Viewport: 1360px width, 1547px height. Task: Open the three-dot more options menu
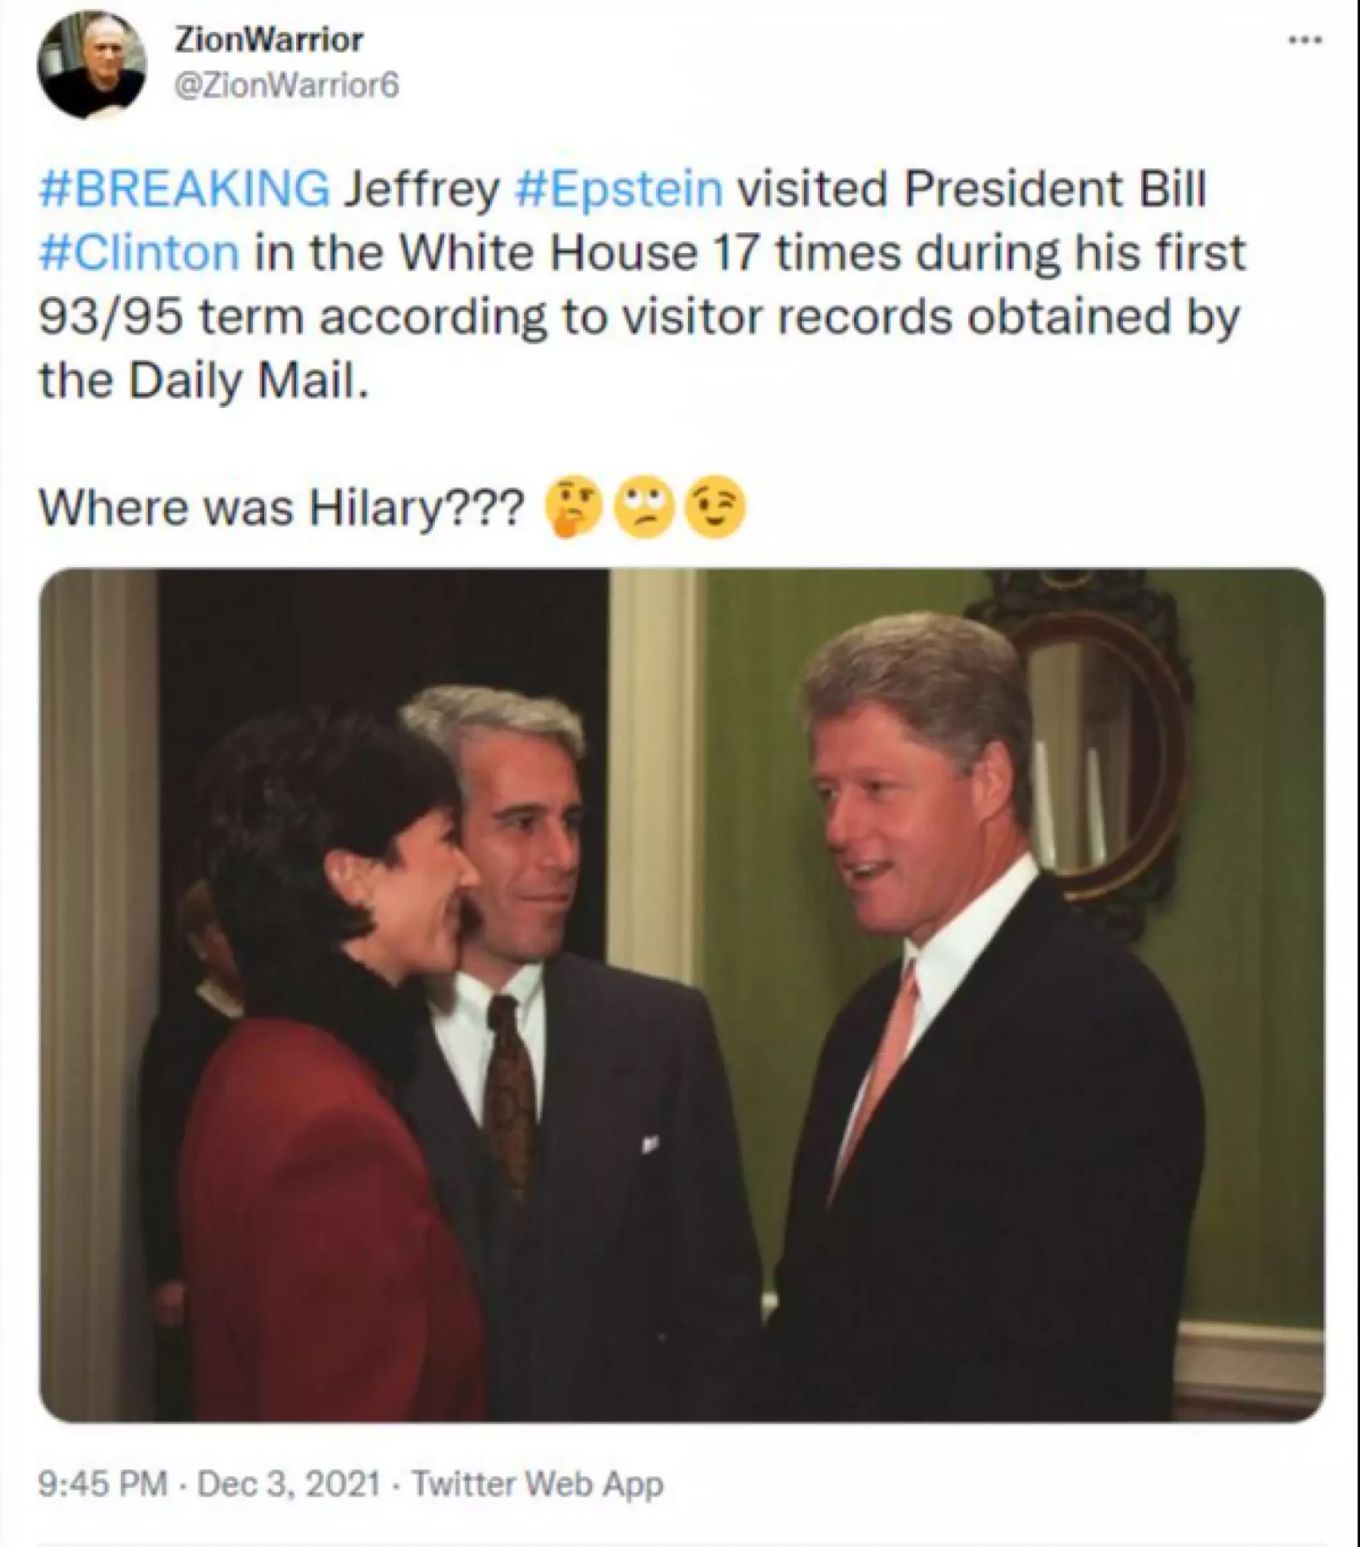(x=1305, y=40)
